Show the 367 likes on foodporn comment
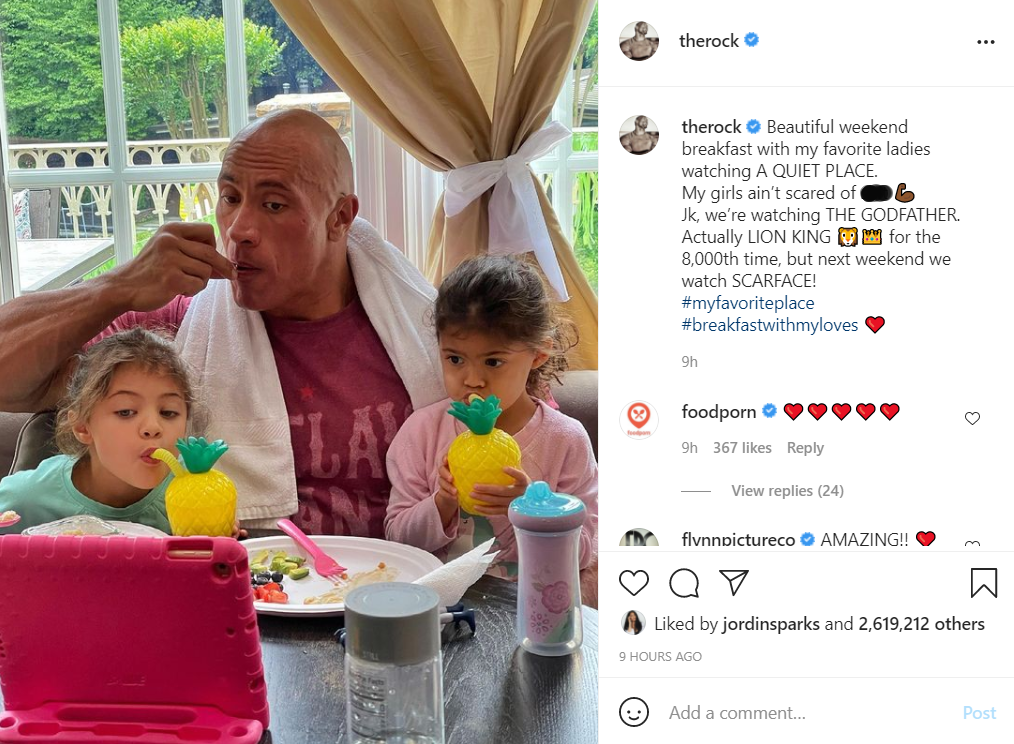 [x=742, y=448]
